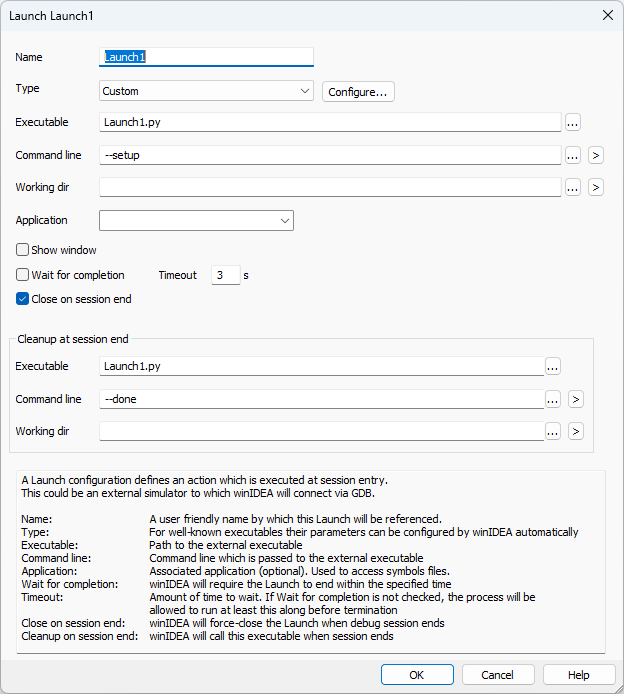Open macro arrow beside Cleanup Command line
Image resolution: width=624 pixels, height=694 pixels.
pyautogui.click(x=575, y=399)
